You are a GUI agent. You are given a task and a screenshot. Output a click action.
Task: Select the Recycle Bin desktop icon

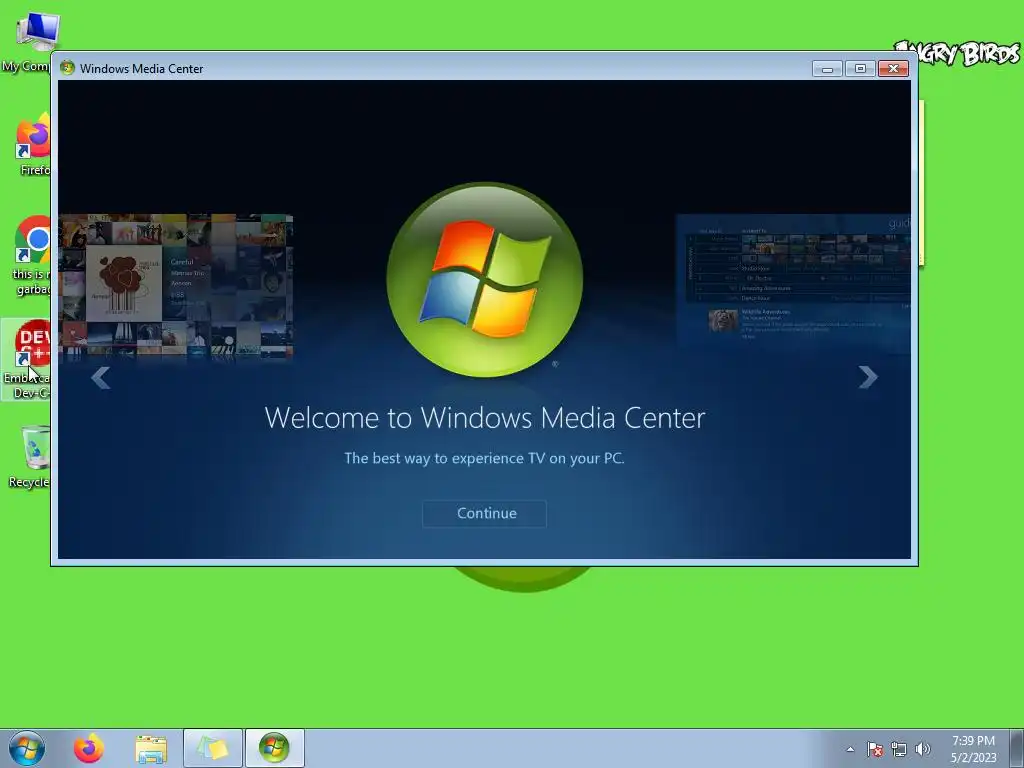pyautogui.click(x=27, y=456)
